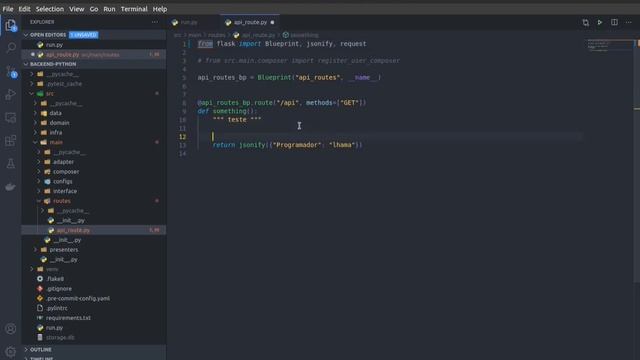Open editor more actions ellipsis
This screenshot has width=640, height=360.
click(x=629, y=22)
